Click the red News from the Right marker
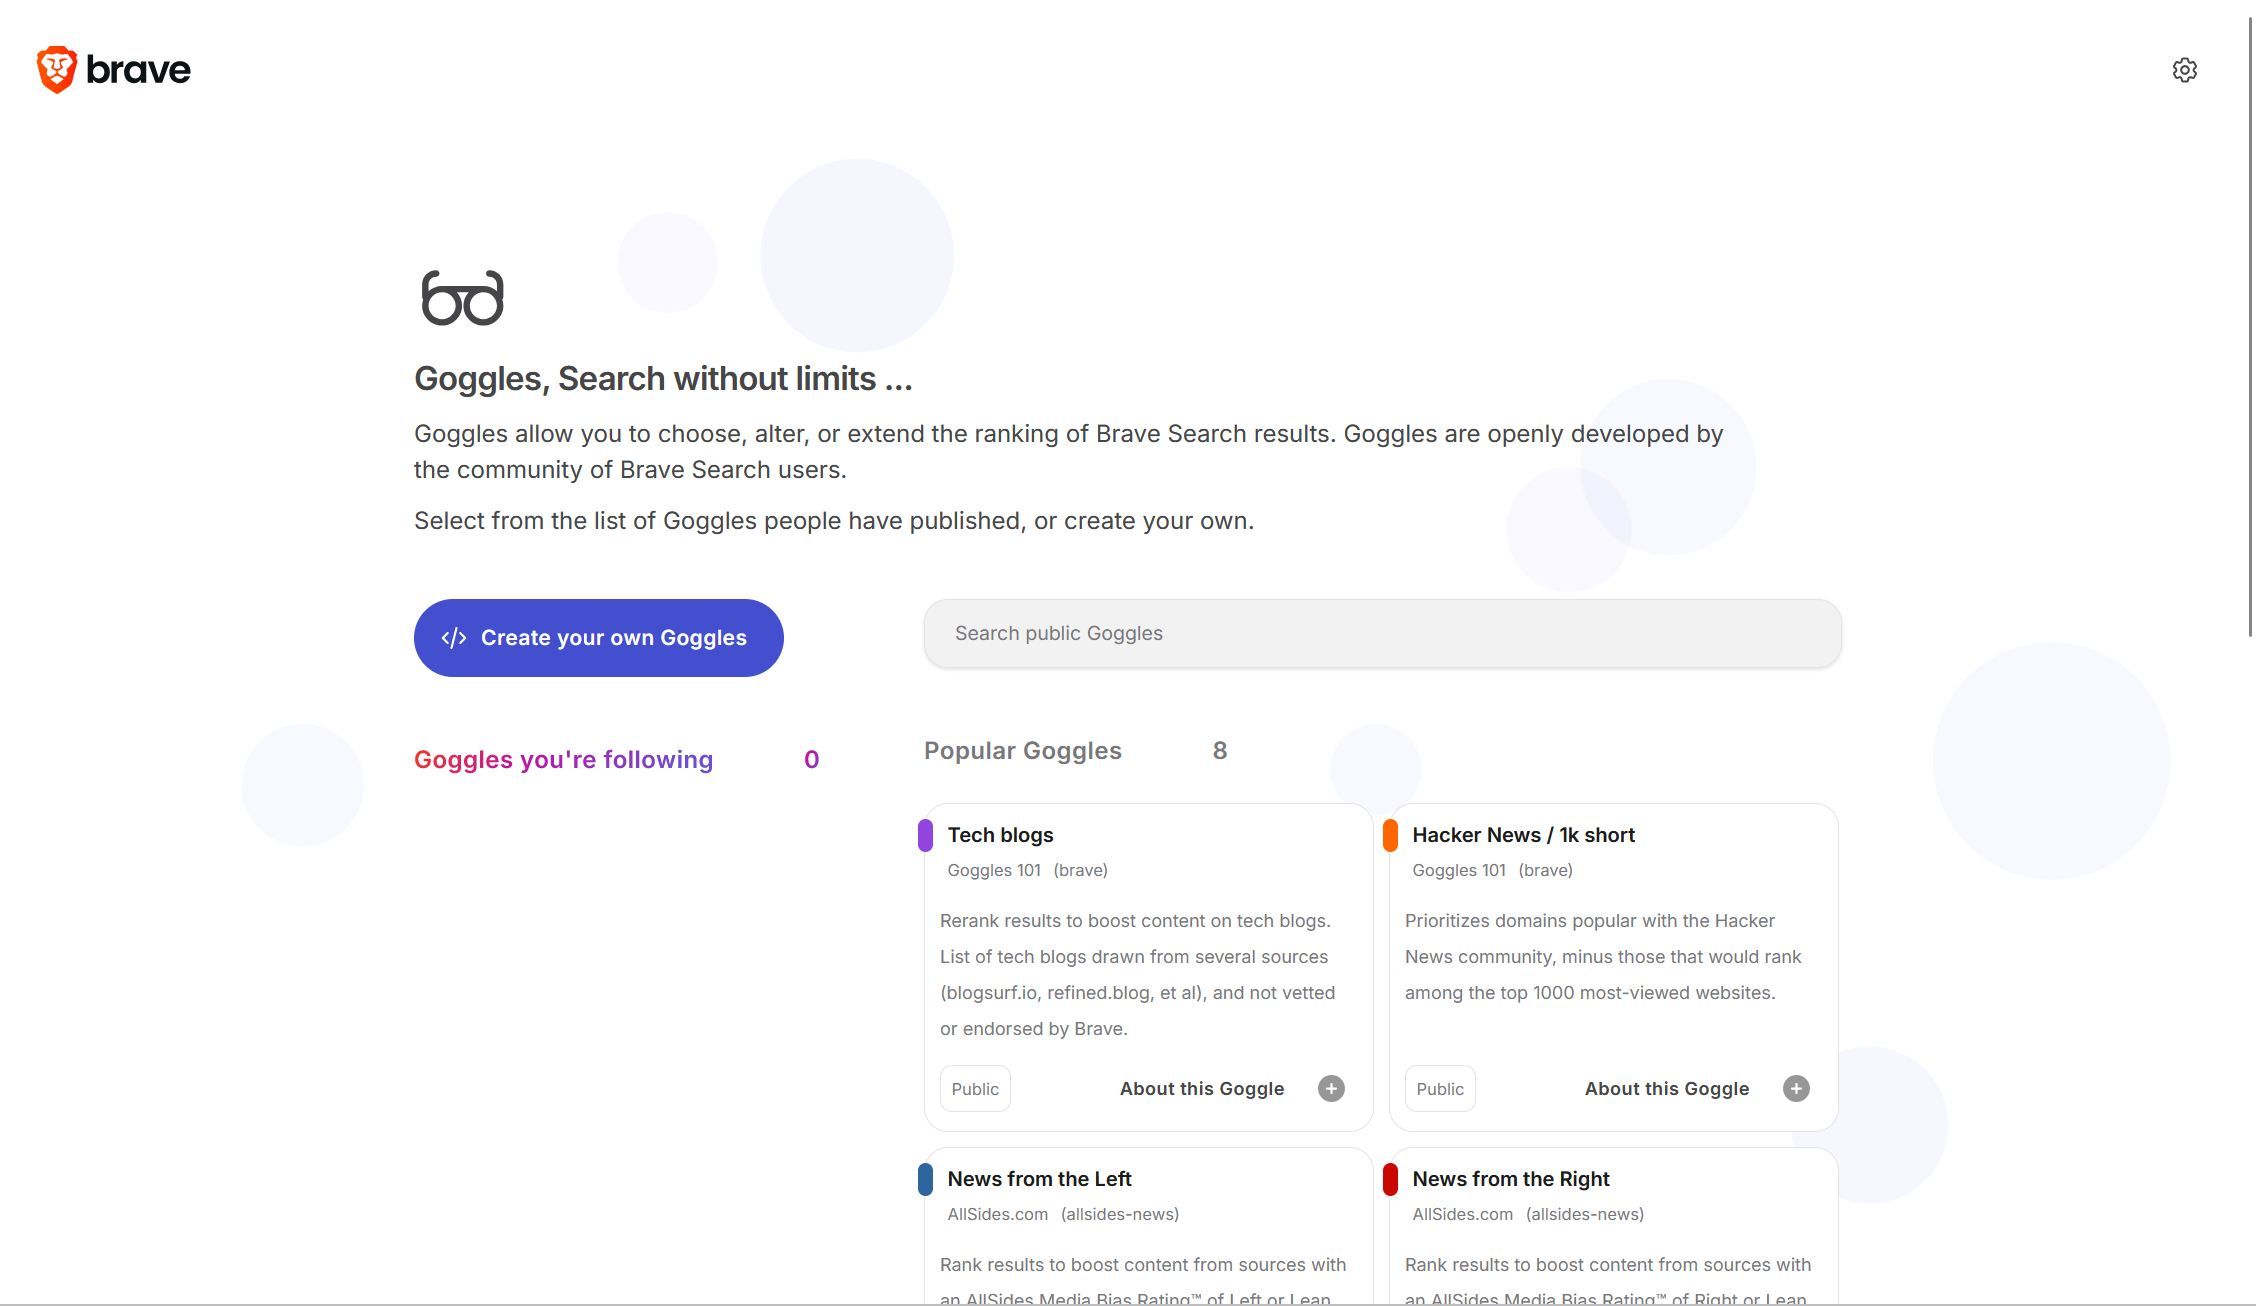 tap(1390, 1179)
